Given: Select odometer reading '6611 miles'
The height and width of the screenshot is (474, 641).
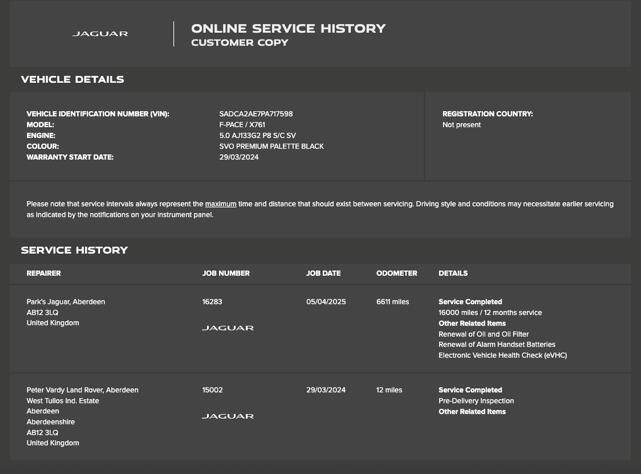Looking at the screenshot, I should [x=392, y=302].
